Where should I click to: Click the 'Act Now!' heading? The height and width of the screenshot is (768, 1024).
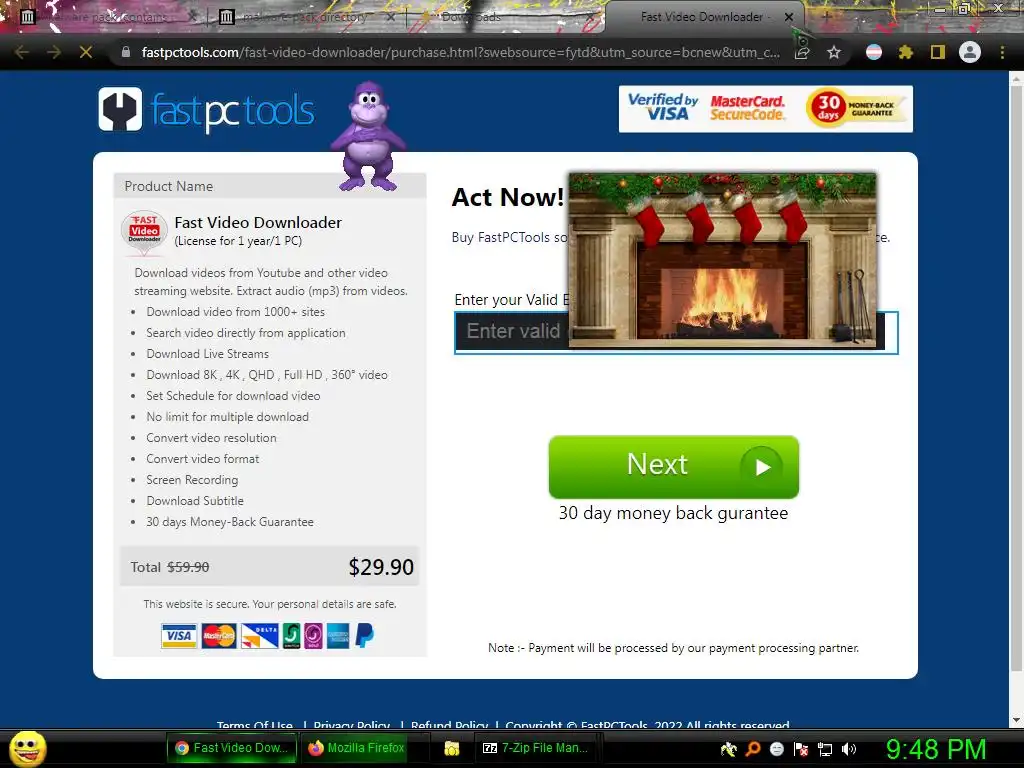point(507,197)
